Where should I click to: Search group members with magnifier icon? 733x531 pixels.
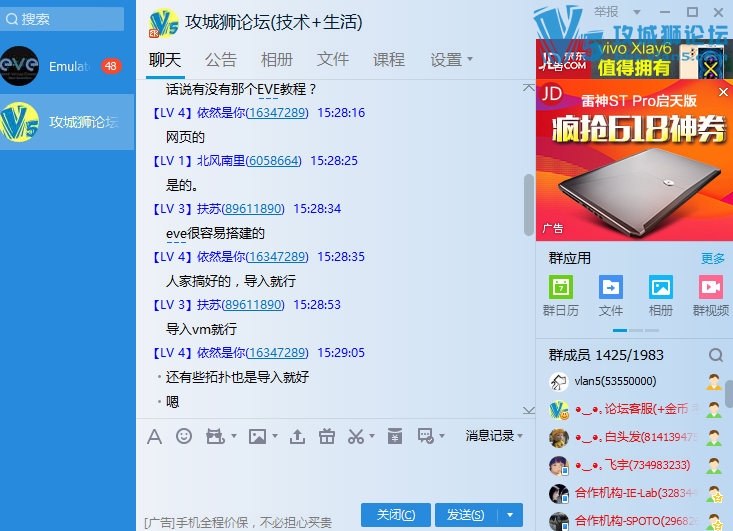715,355
